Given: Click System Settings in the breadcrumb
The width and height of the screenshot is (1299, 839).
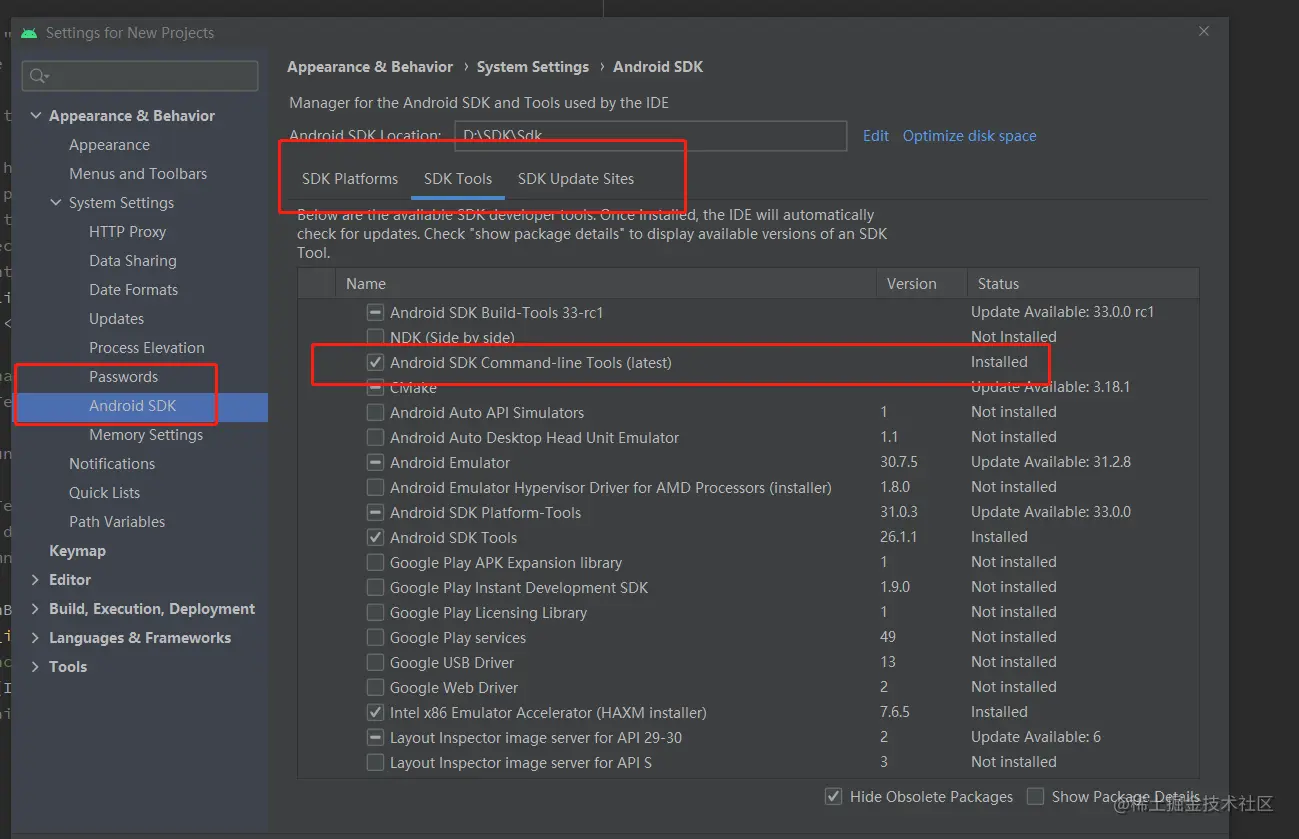Looking at the screenshot, I should click(x=533, y=67).
